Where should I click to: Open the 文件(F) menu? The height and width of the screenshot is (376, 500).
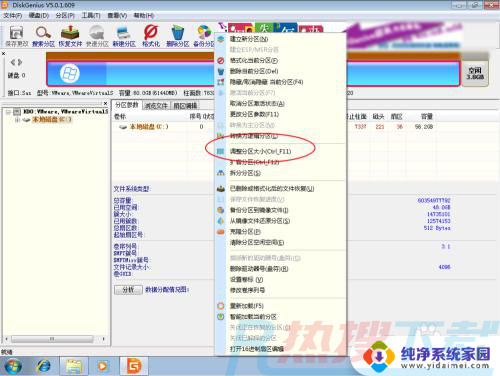pyautogui.click(x=13, y=16)
